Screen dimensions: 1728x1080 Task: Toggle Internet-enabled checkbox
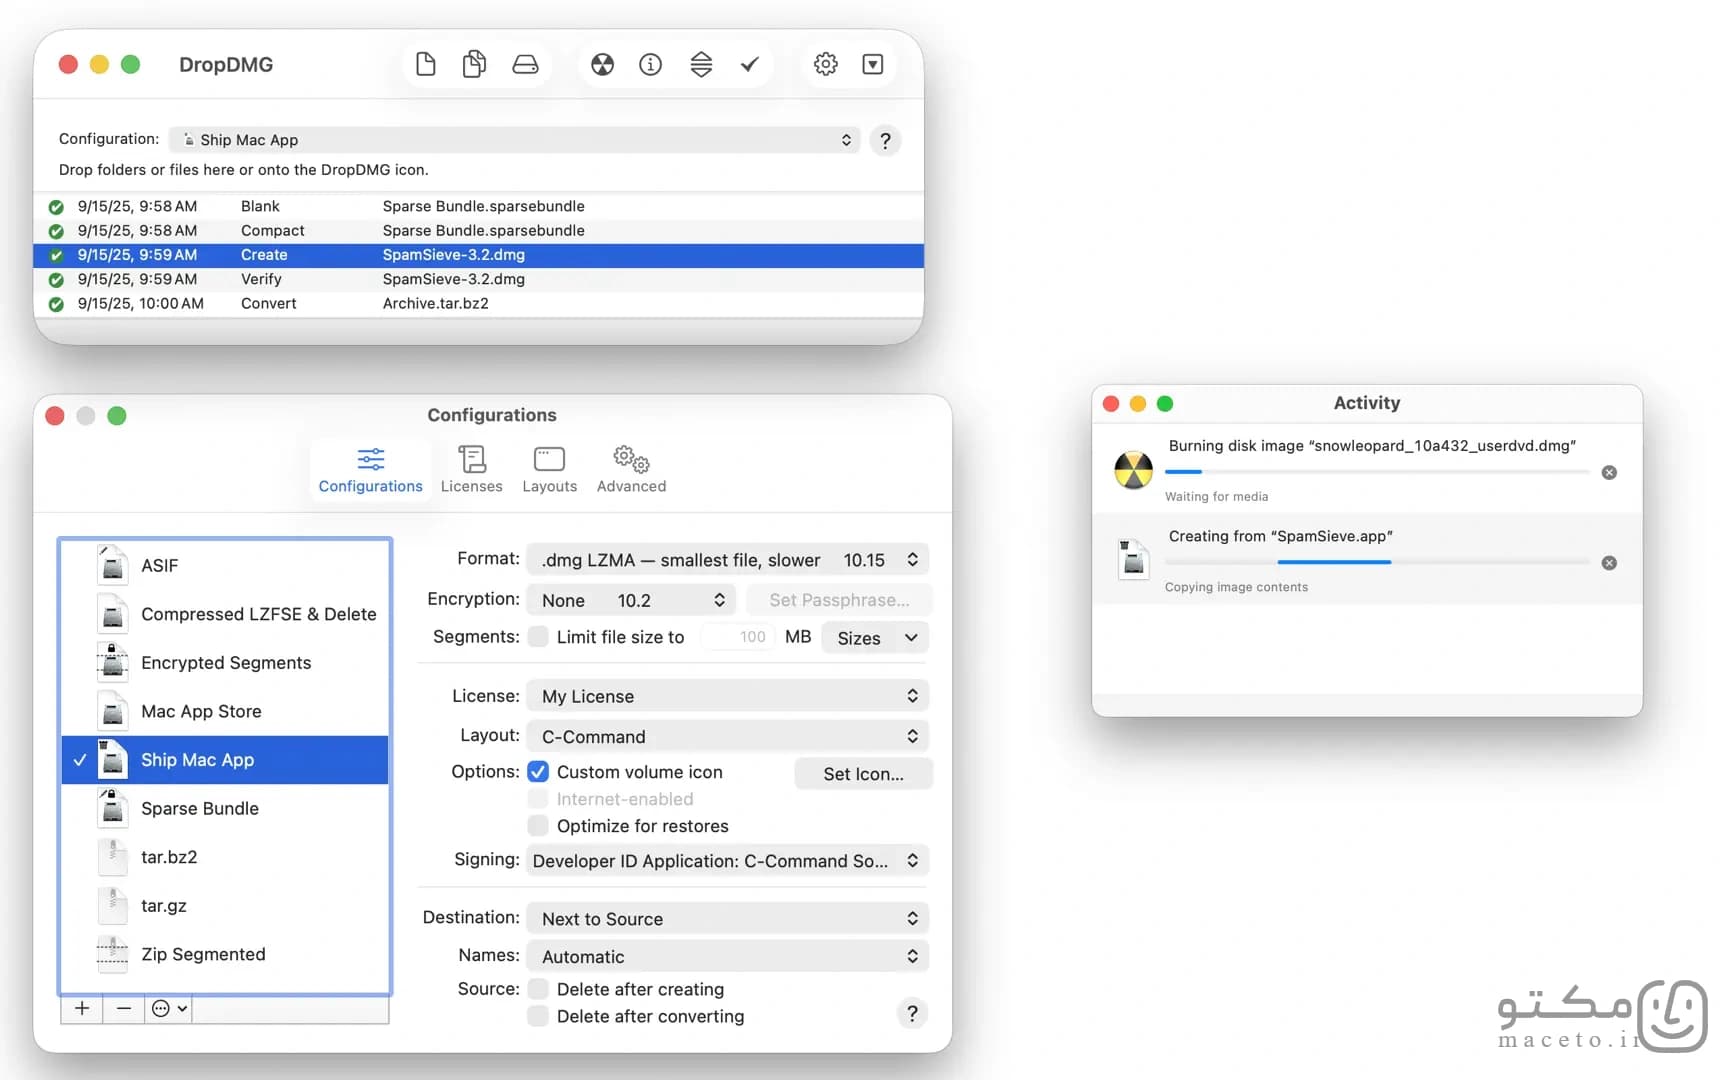pyautogui.click(x=538, y=799)
